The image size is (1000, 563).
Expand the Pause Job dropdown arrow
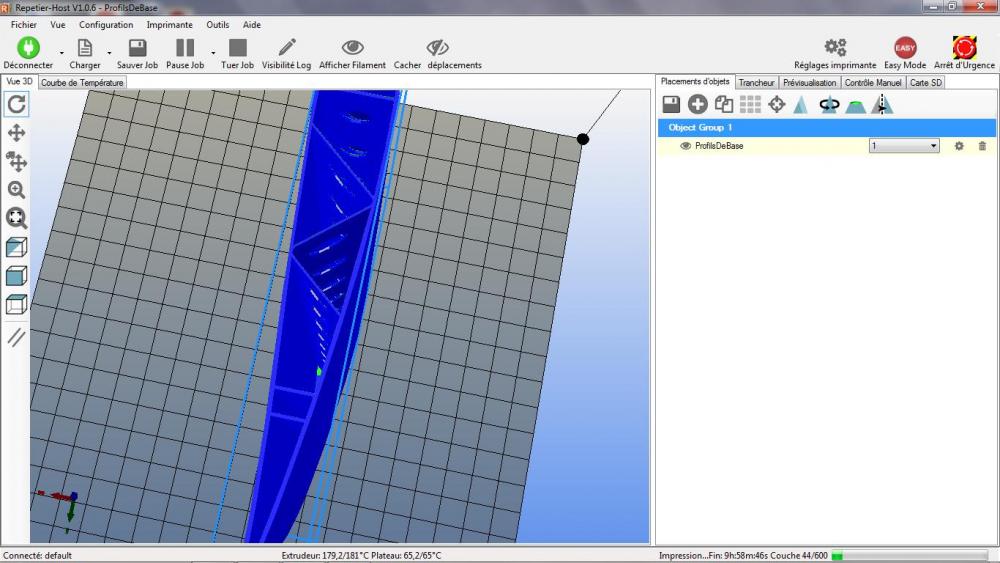(x=213, y=52)
